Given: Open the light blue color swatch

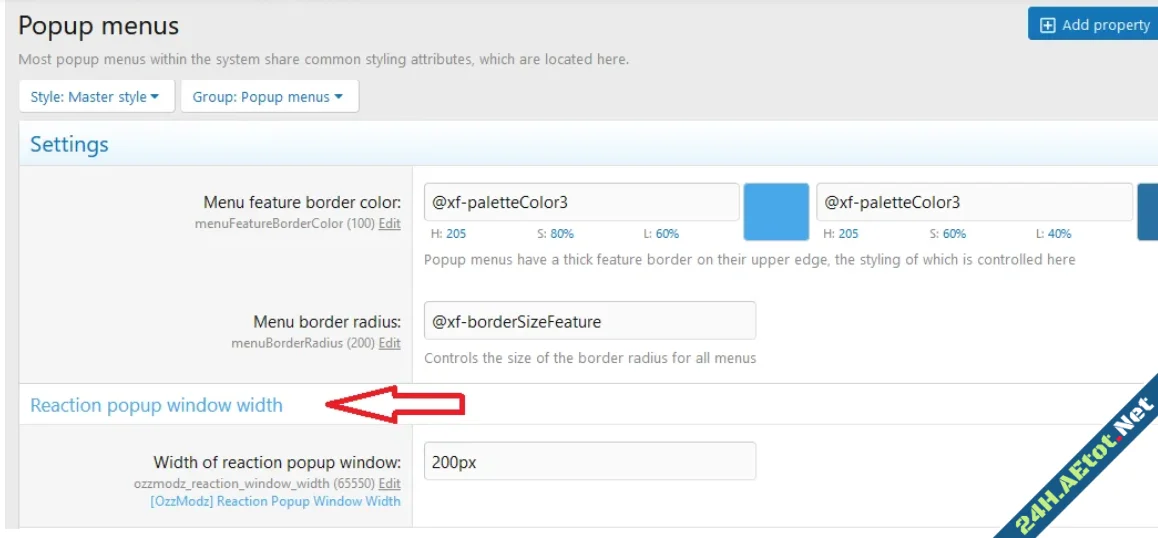Looking at the screenshot, I should (776, 212).
